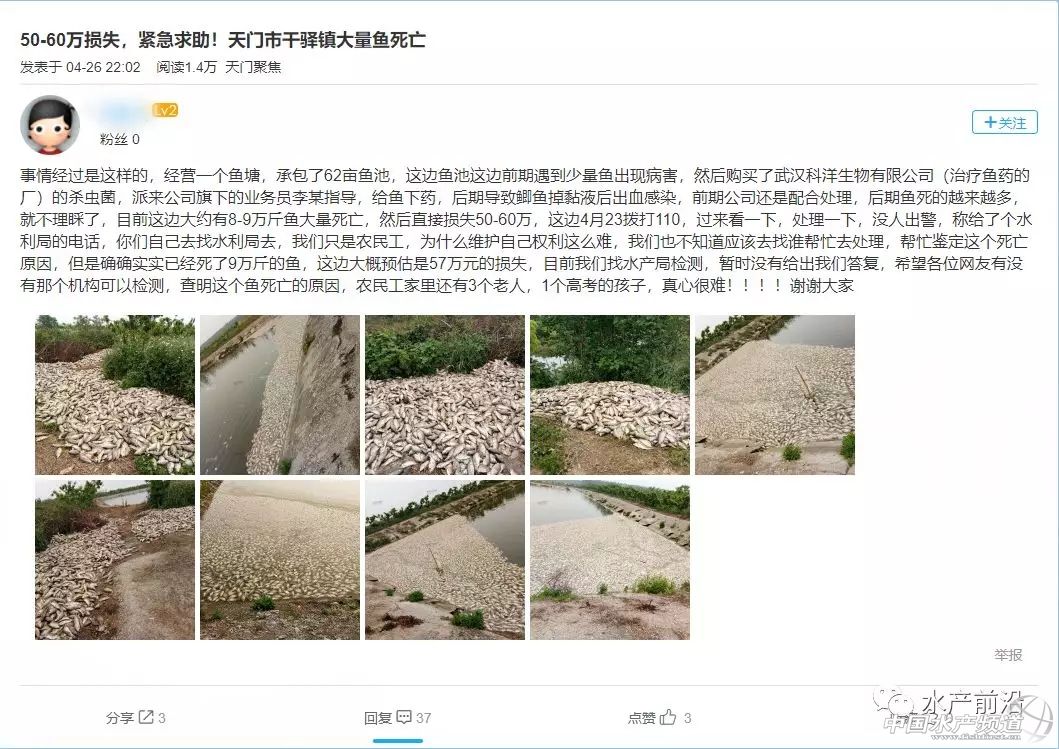Open fifth photo of fish on pond slope

pyautogui.click(x=775, y=394)
